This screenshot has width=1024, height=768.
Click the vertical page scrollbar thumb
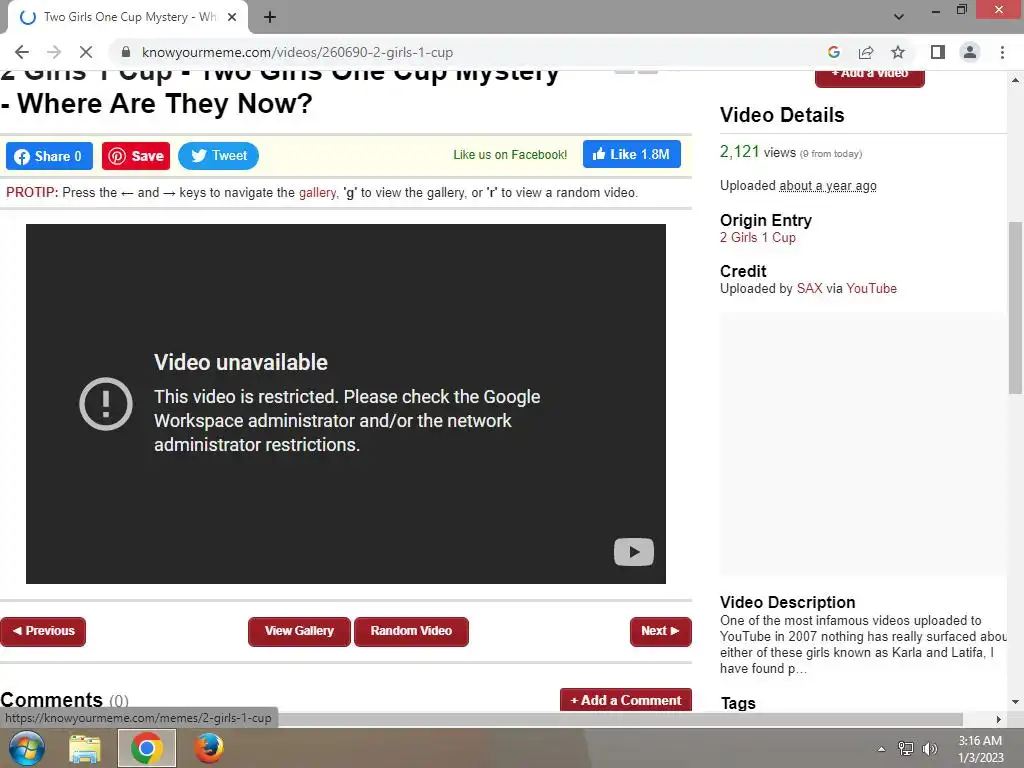point(1015,308)
